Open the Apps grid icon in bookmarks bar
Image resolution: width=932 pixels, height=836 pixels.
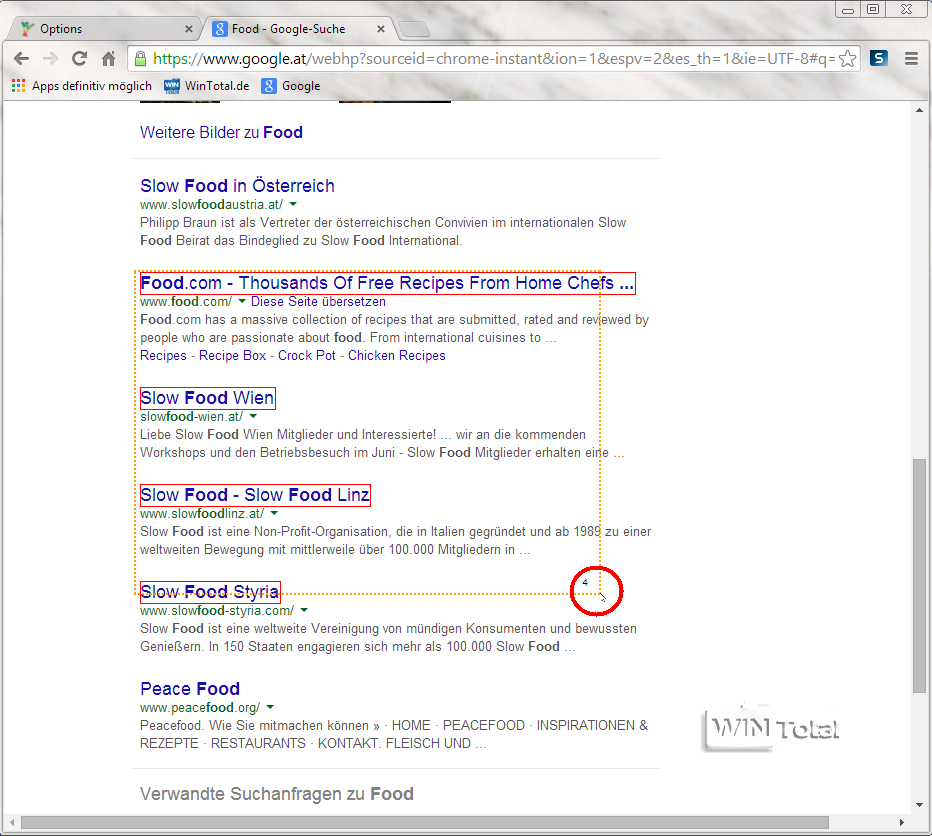pyautogui.click(x=18, y=86)
